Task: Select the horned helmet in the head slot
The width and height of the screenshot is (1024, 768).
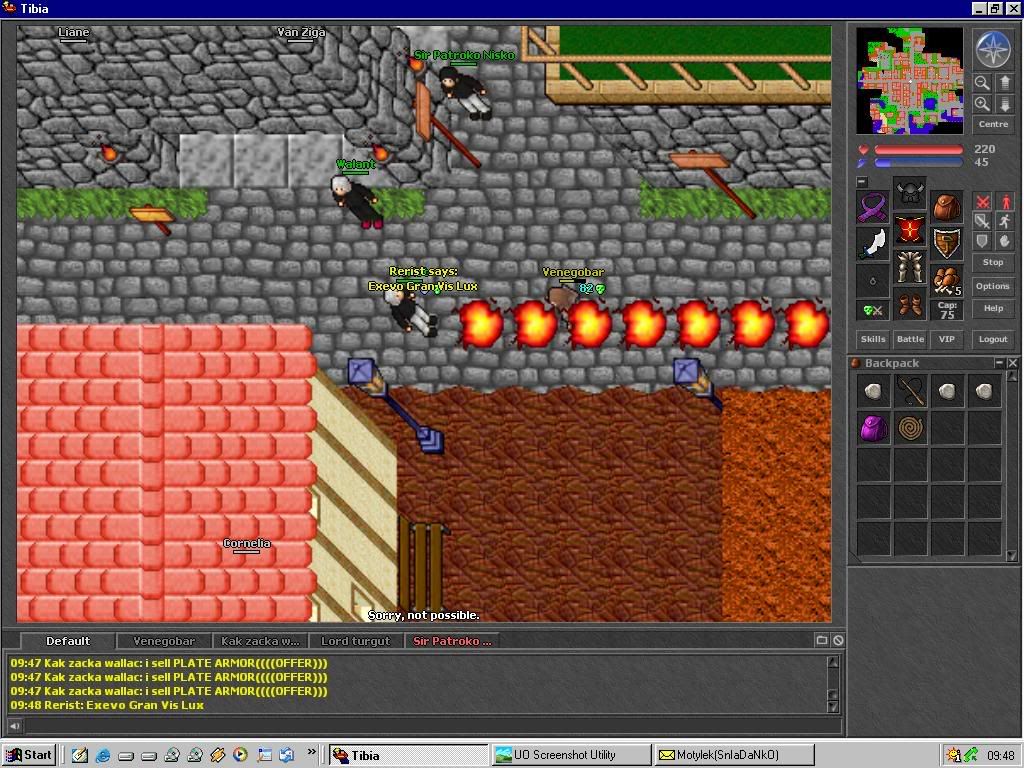Action: pos(910,193)
